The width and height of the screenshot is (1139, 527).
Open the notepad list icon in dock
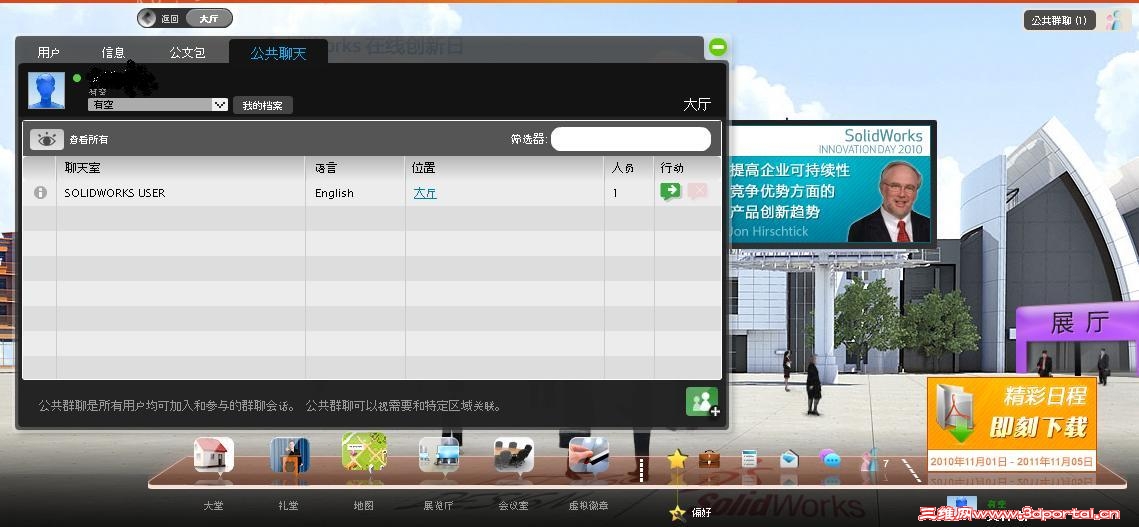point(750,459)
